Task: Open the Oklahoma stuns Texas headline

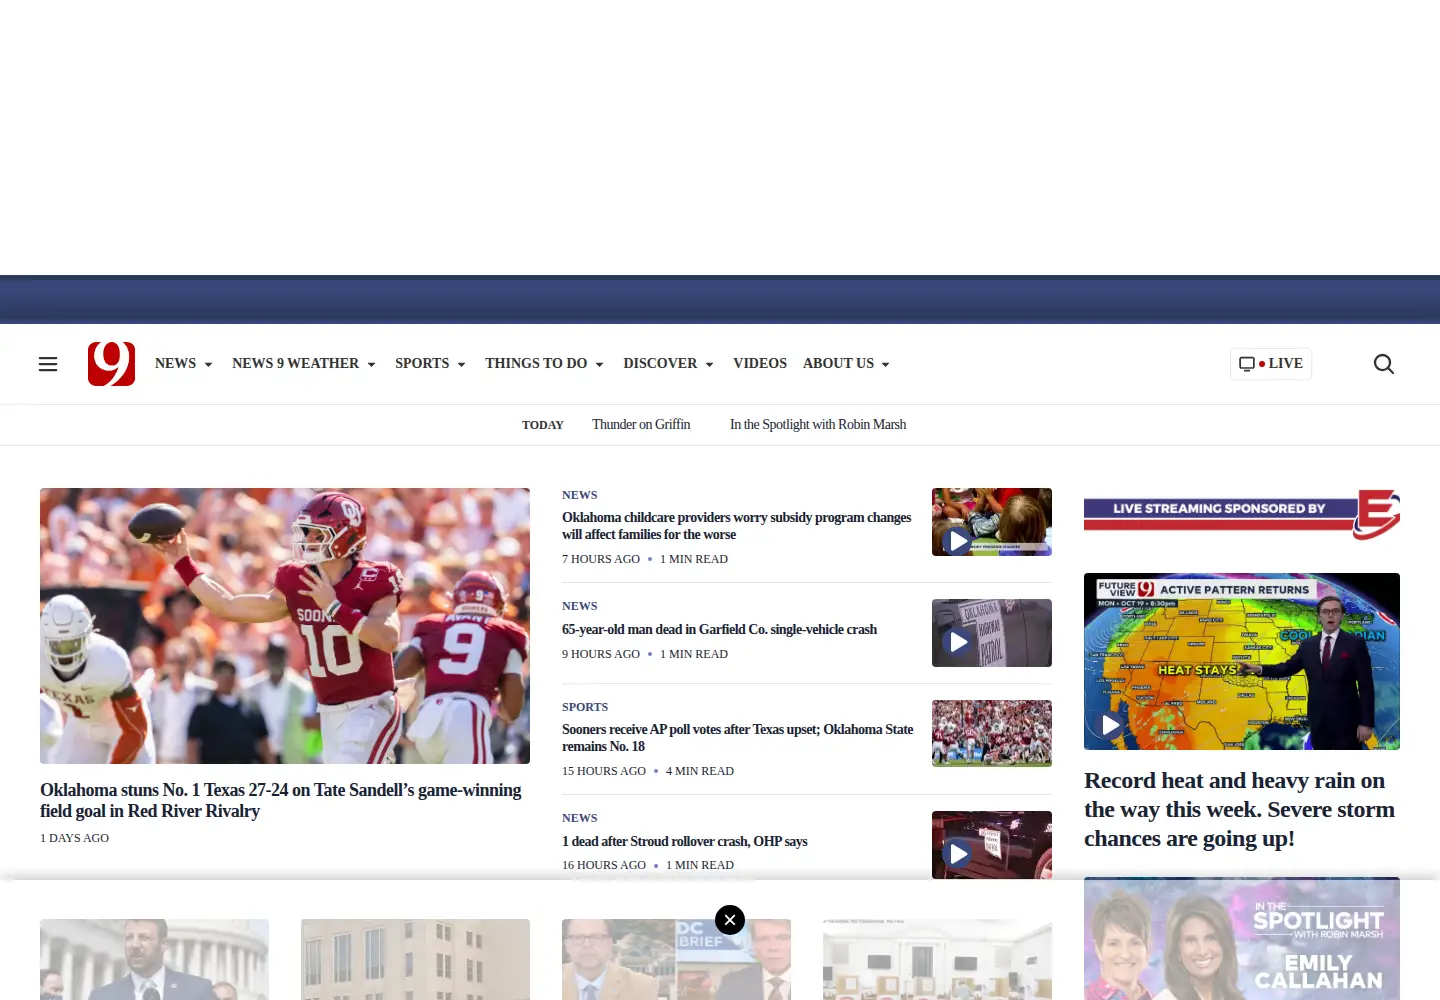Action: pyautogui.click(x=281, y=801)
